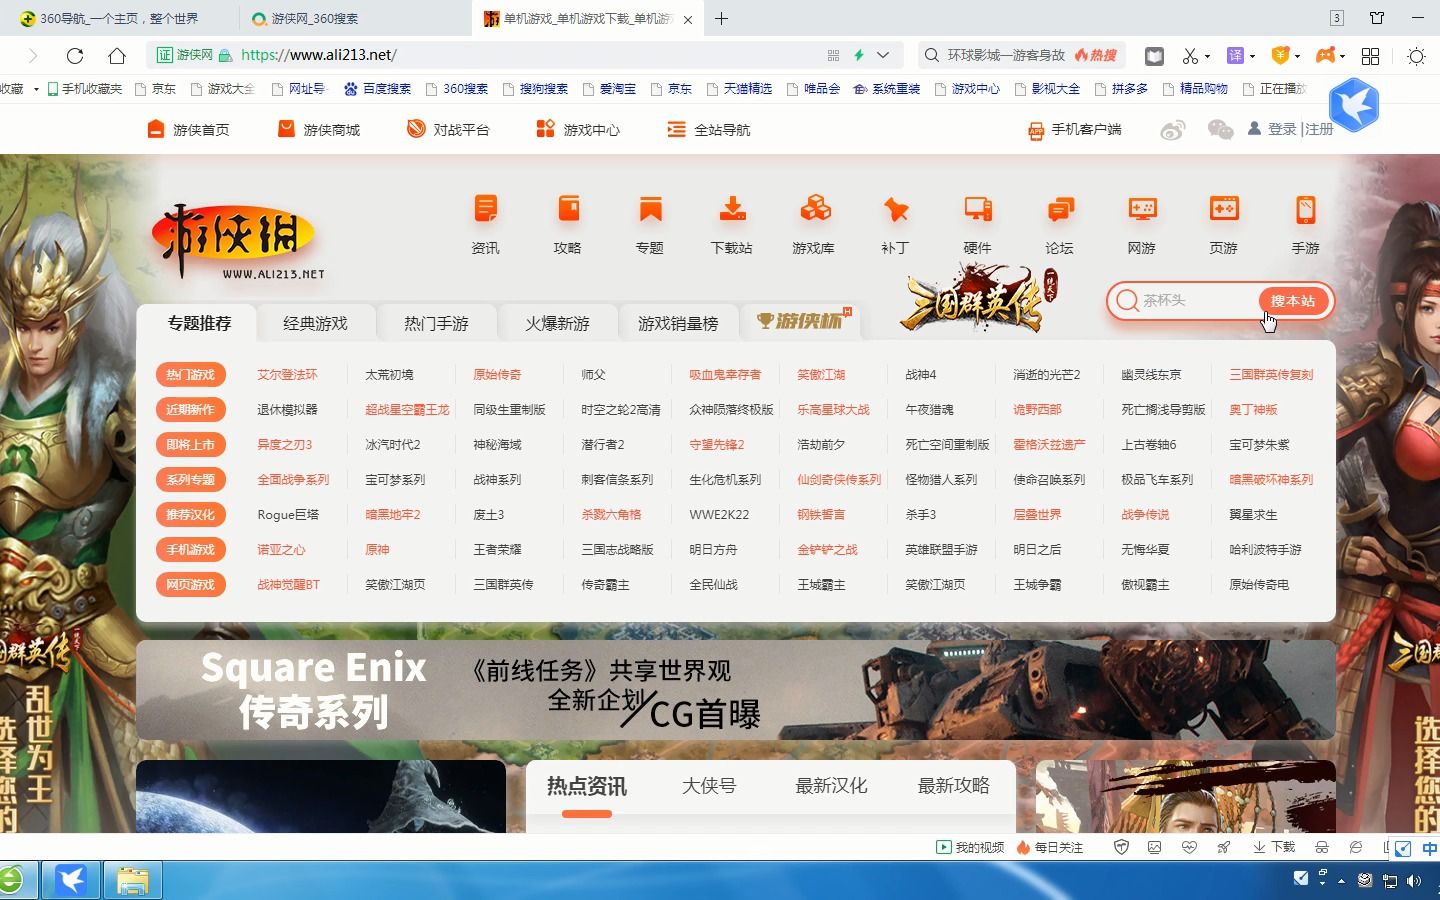Viewport: 1440px width, 900px height.
Task: Click the taskbar volume speaker icon
Action: [1414, 880]
